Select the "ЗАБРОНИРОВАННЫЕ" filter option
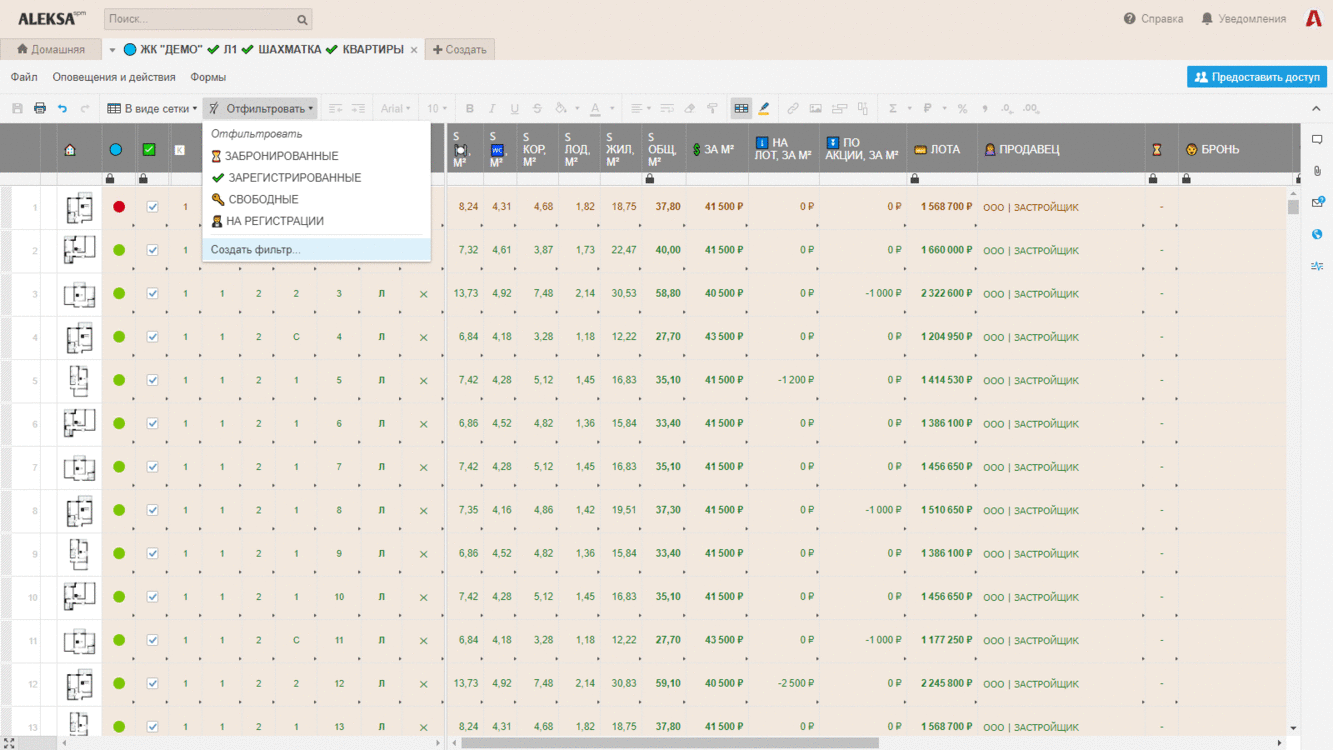This screenshot has width=1333, height=750. point(281,156)
